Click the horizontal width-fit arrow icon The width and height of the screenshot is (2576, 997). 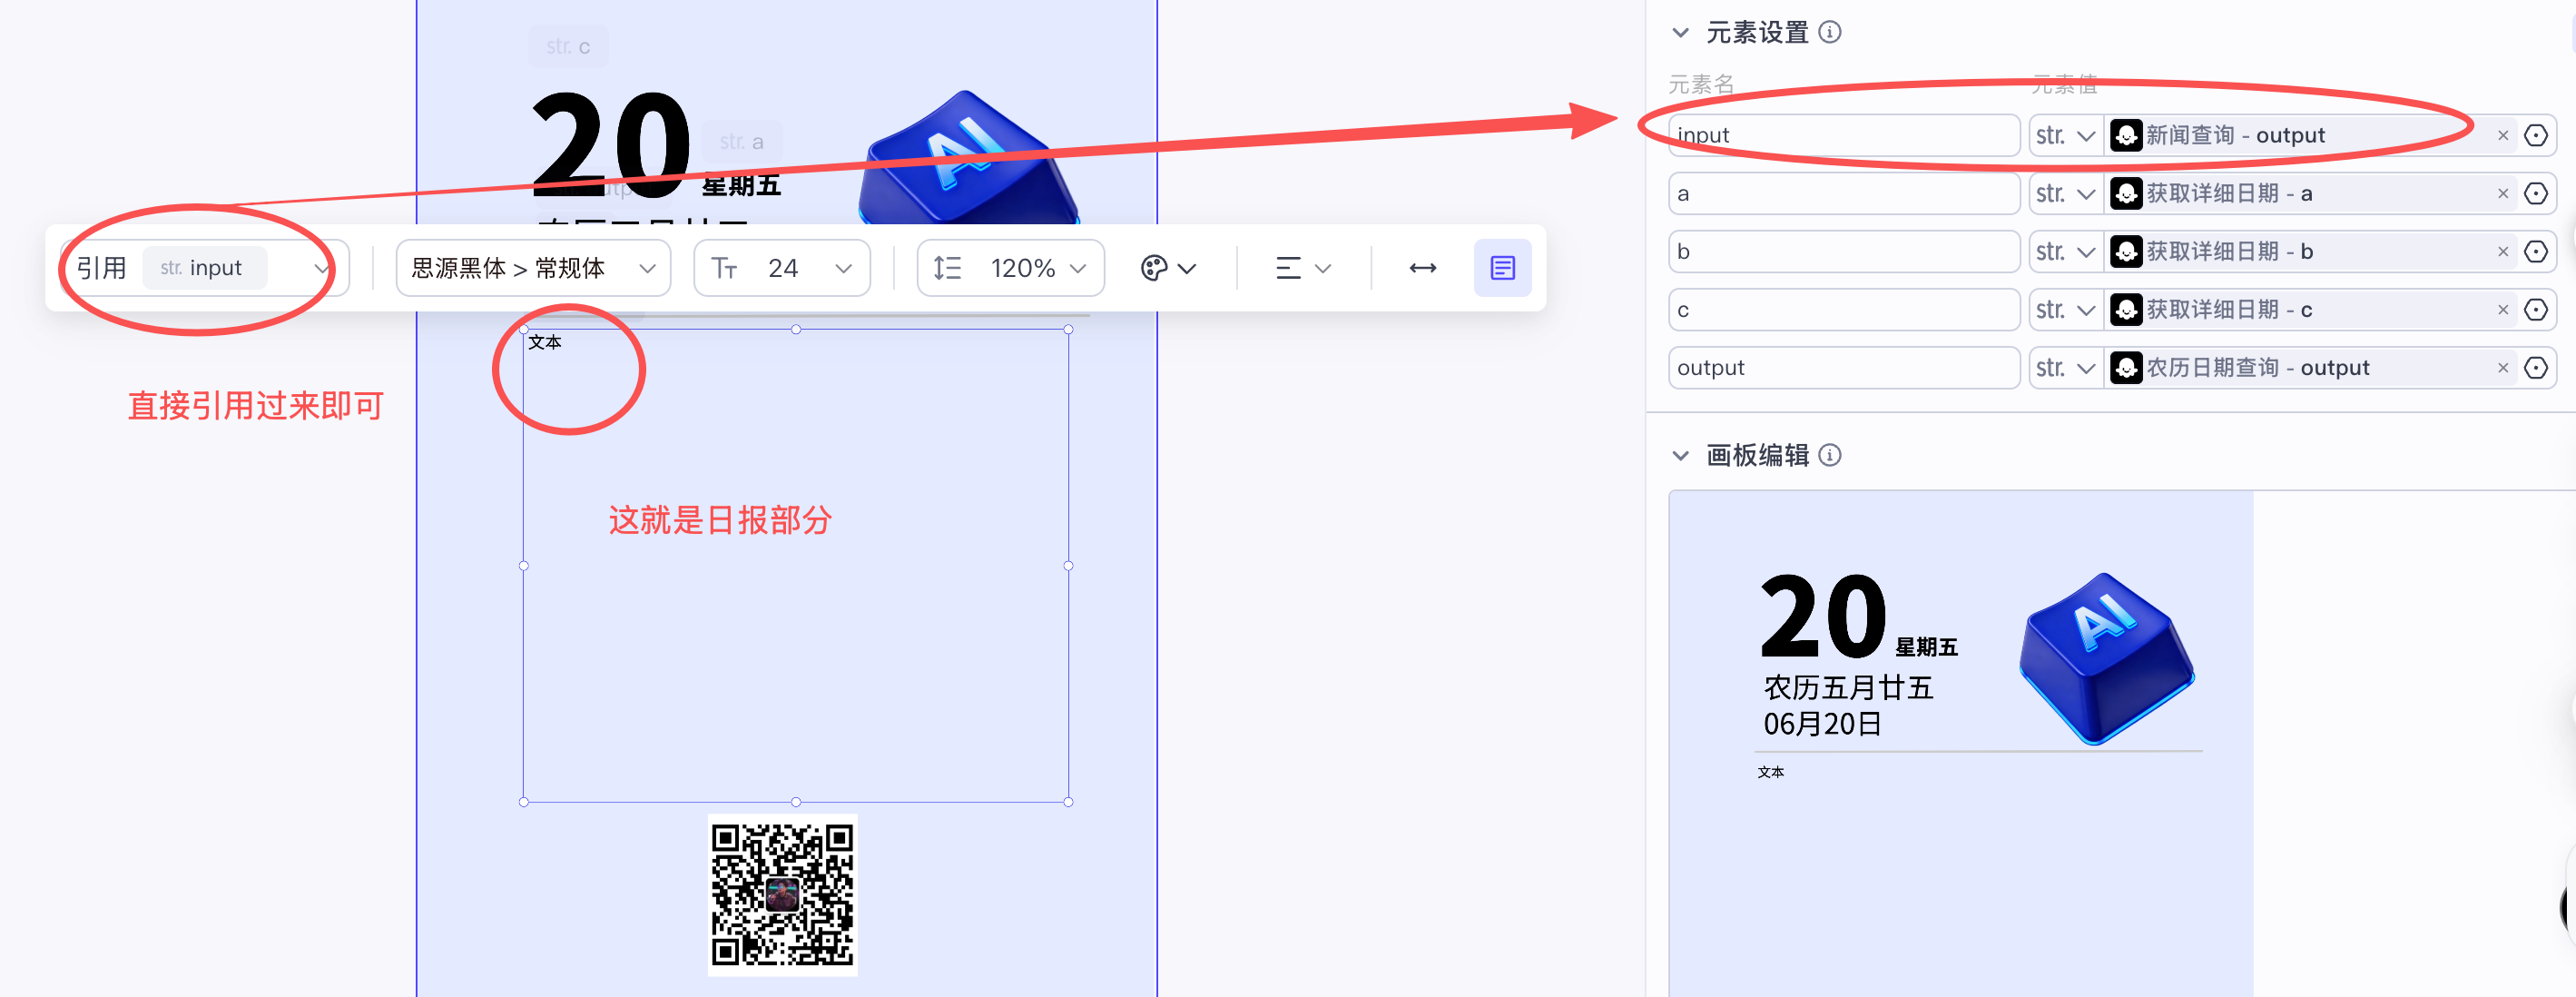1422,268
